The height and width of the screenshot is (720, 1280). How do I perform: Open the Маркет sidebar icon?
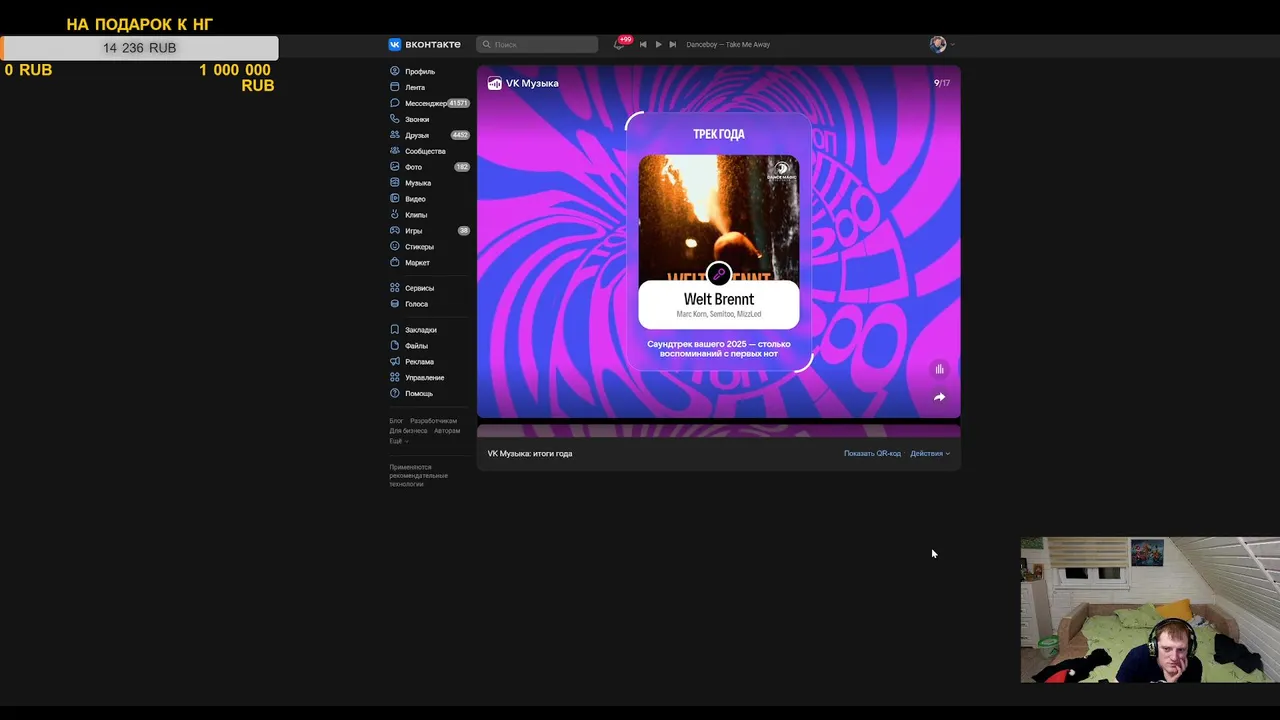click(x=395, y=263)
